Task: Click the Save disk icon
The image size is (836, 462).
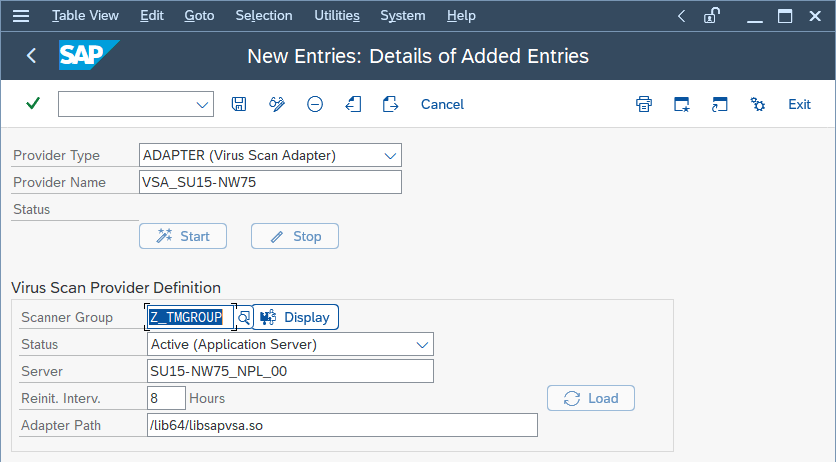Action: 239,104
